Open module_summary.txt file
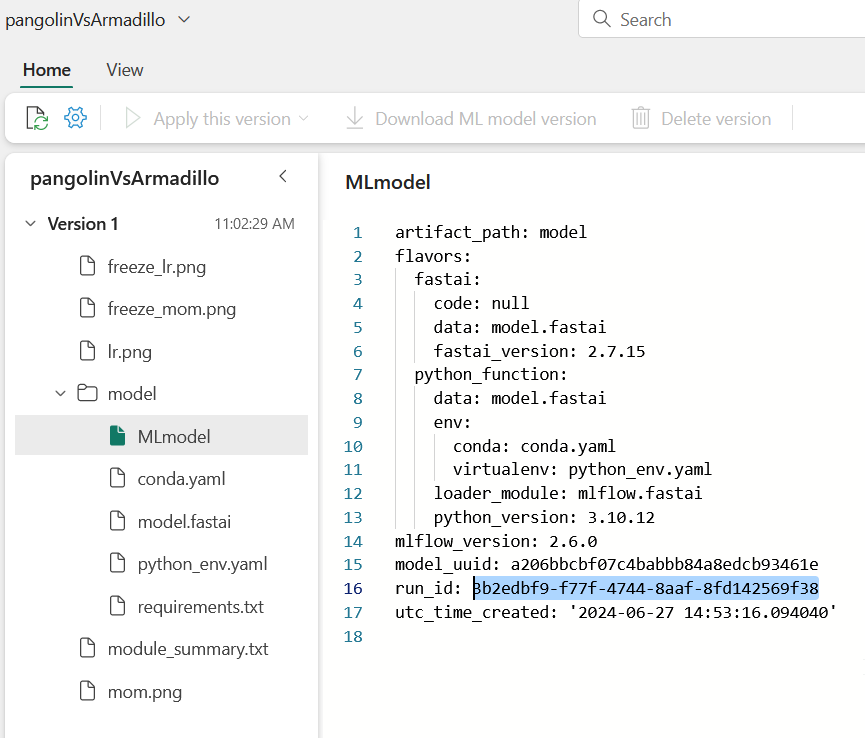Image resolution: width=865 pixels, height=738 pixels. (x=188, y=649)
